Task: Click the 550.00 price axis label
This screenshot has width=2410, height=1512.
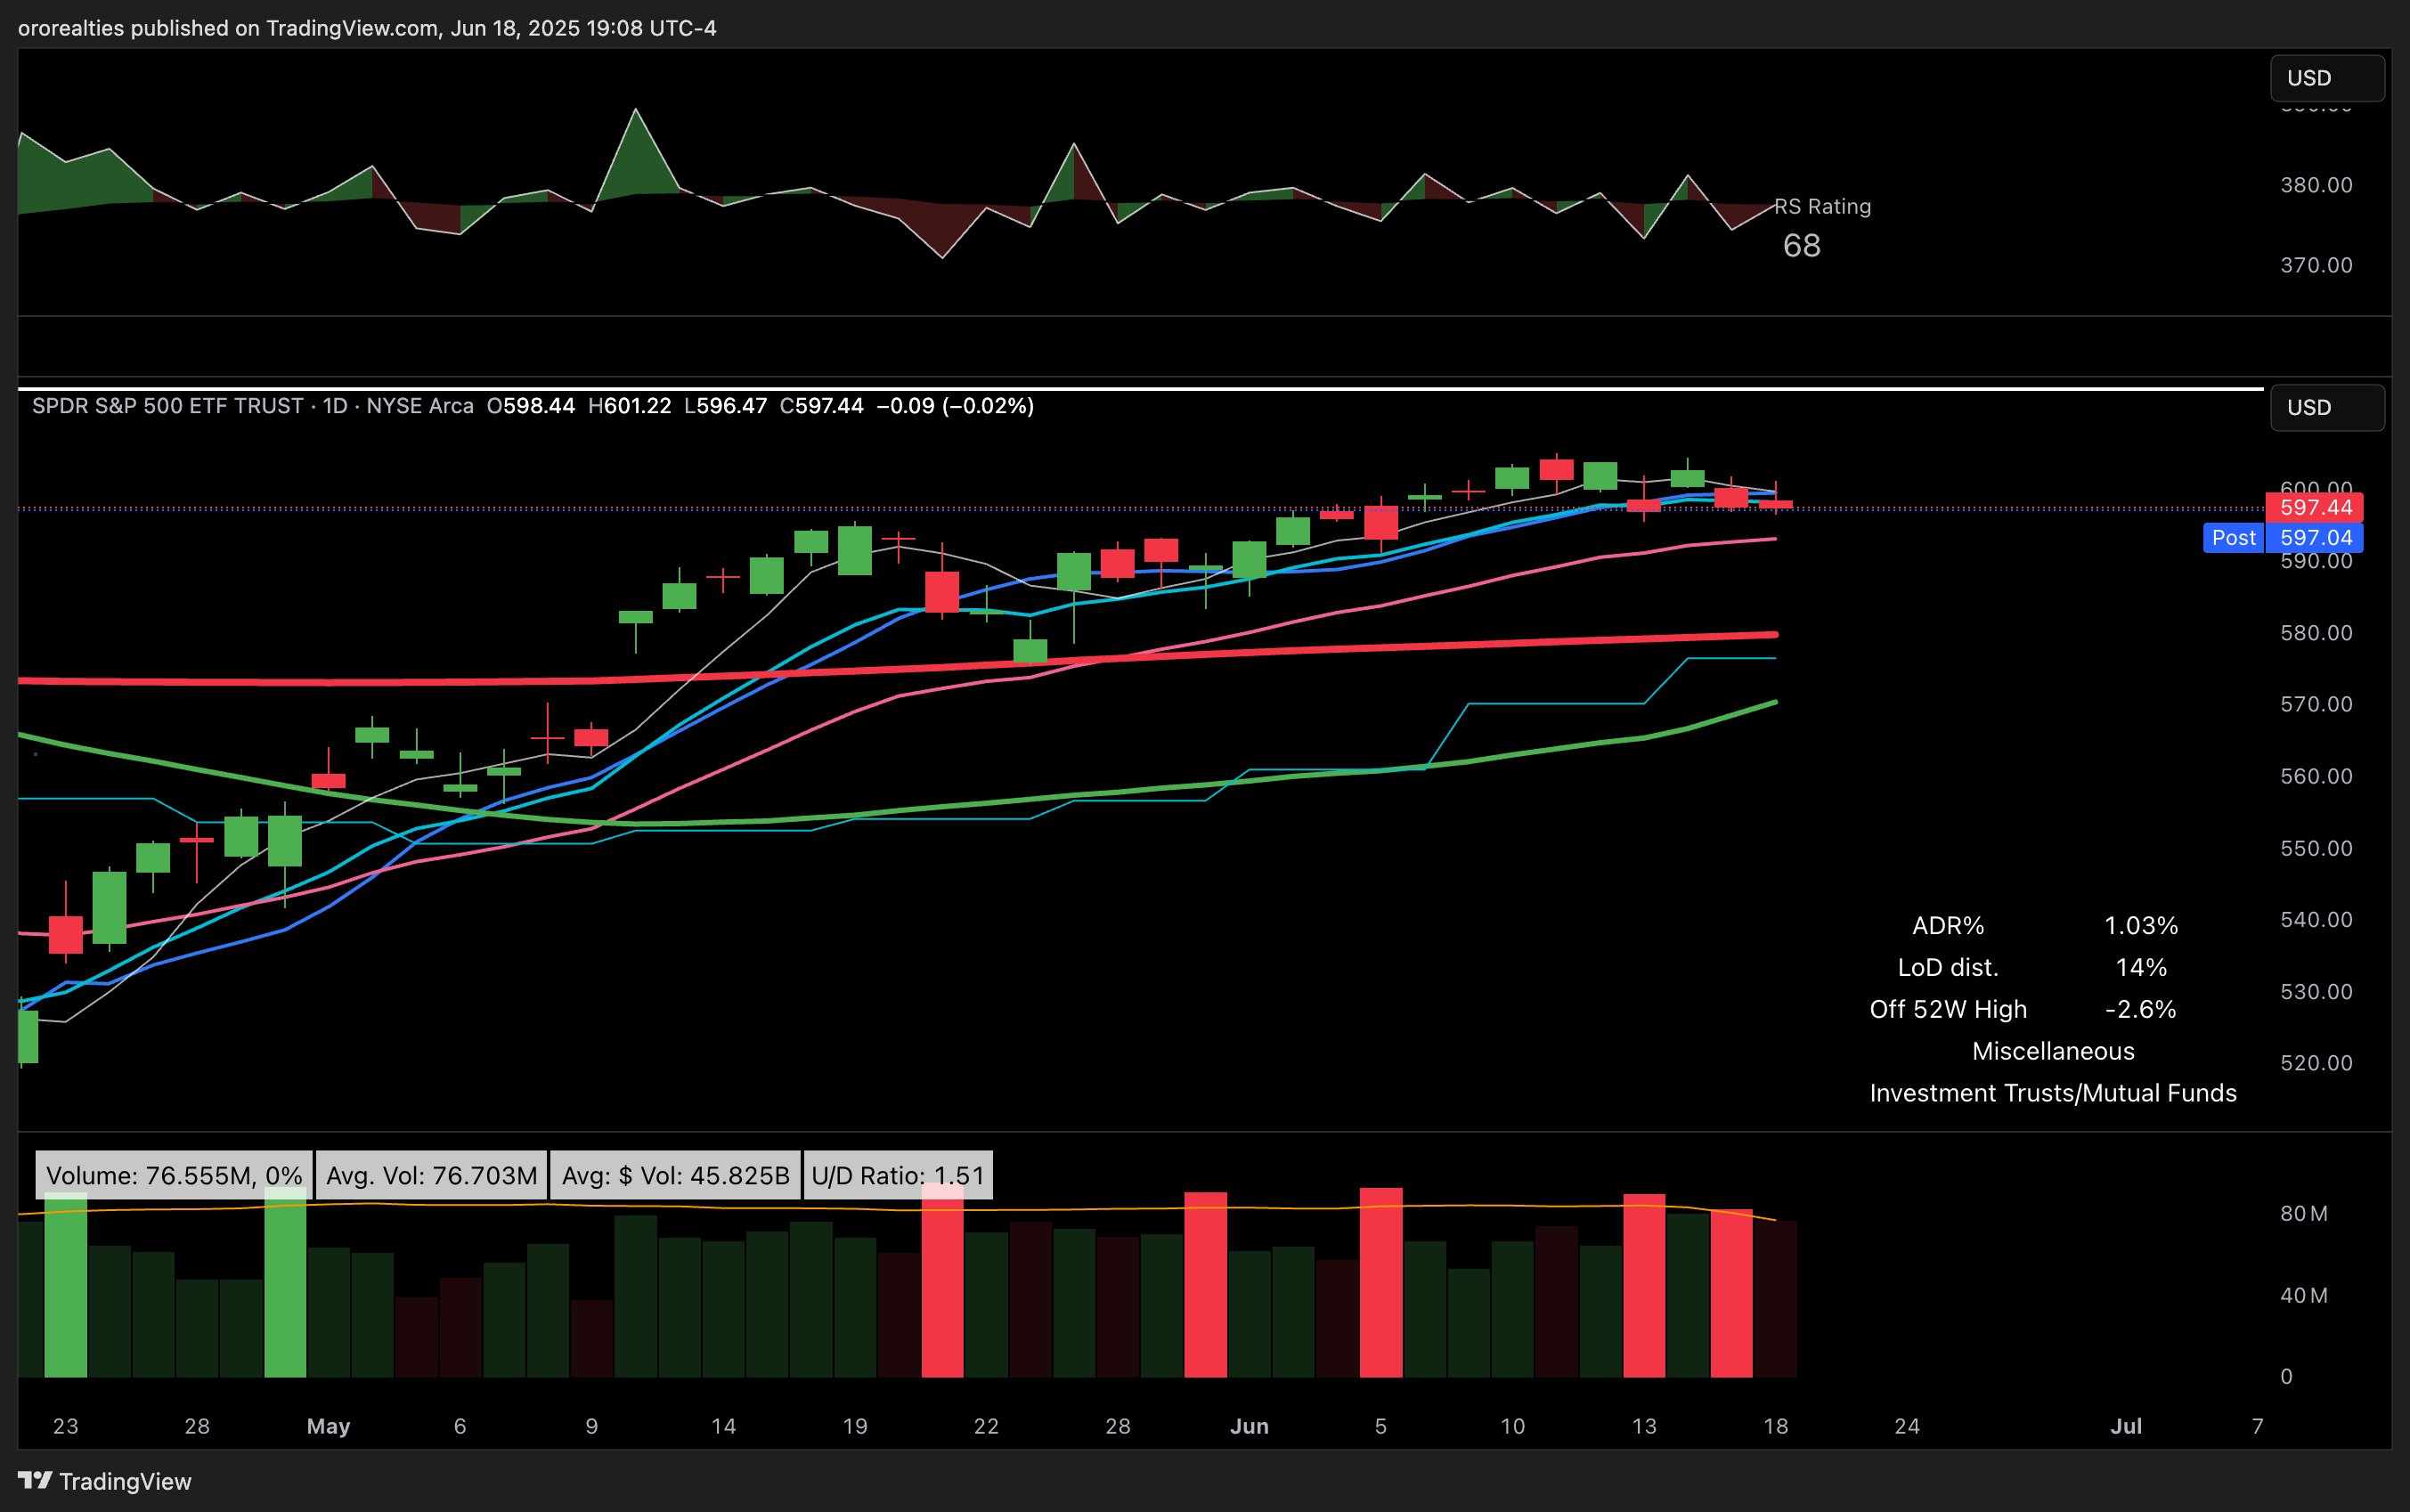Action: 2316,849
